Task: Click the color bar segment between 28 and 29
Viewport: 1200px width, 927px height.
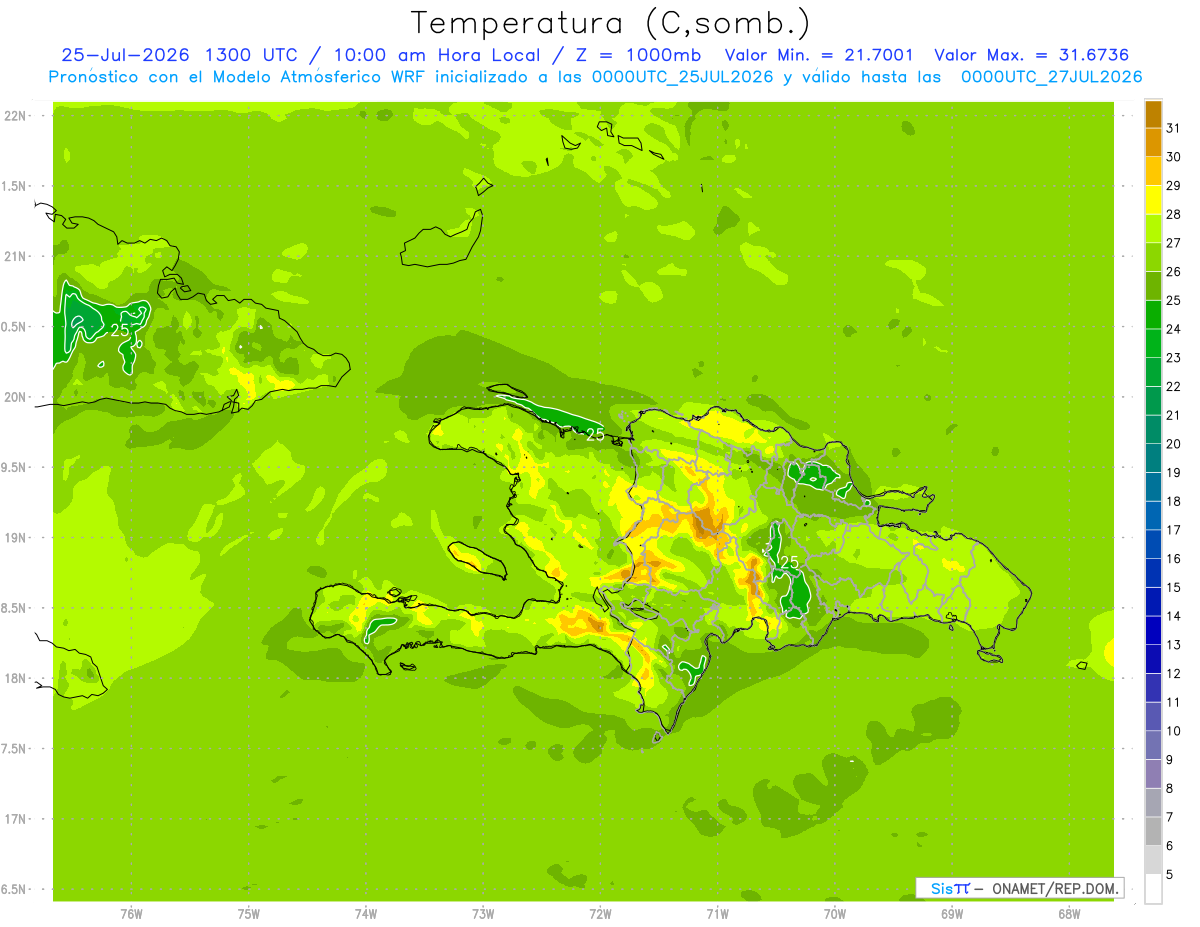Action: pyautogui.click(x=1153, y=200)
